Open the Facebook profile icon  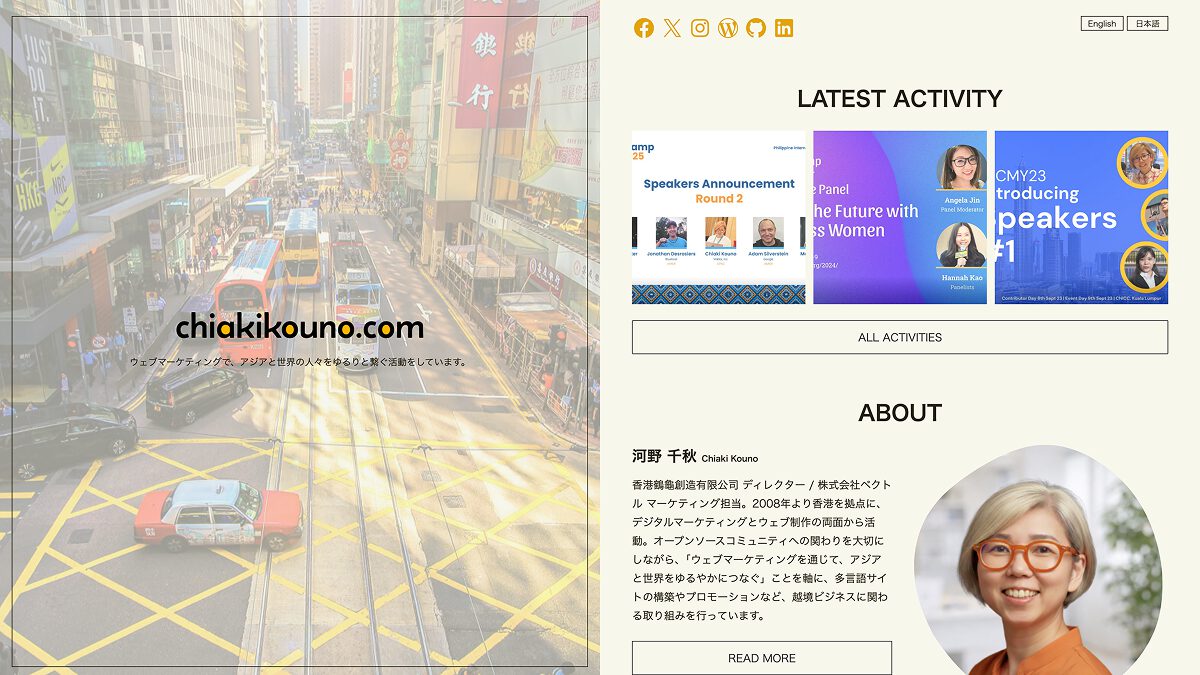coord(643,28)
